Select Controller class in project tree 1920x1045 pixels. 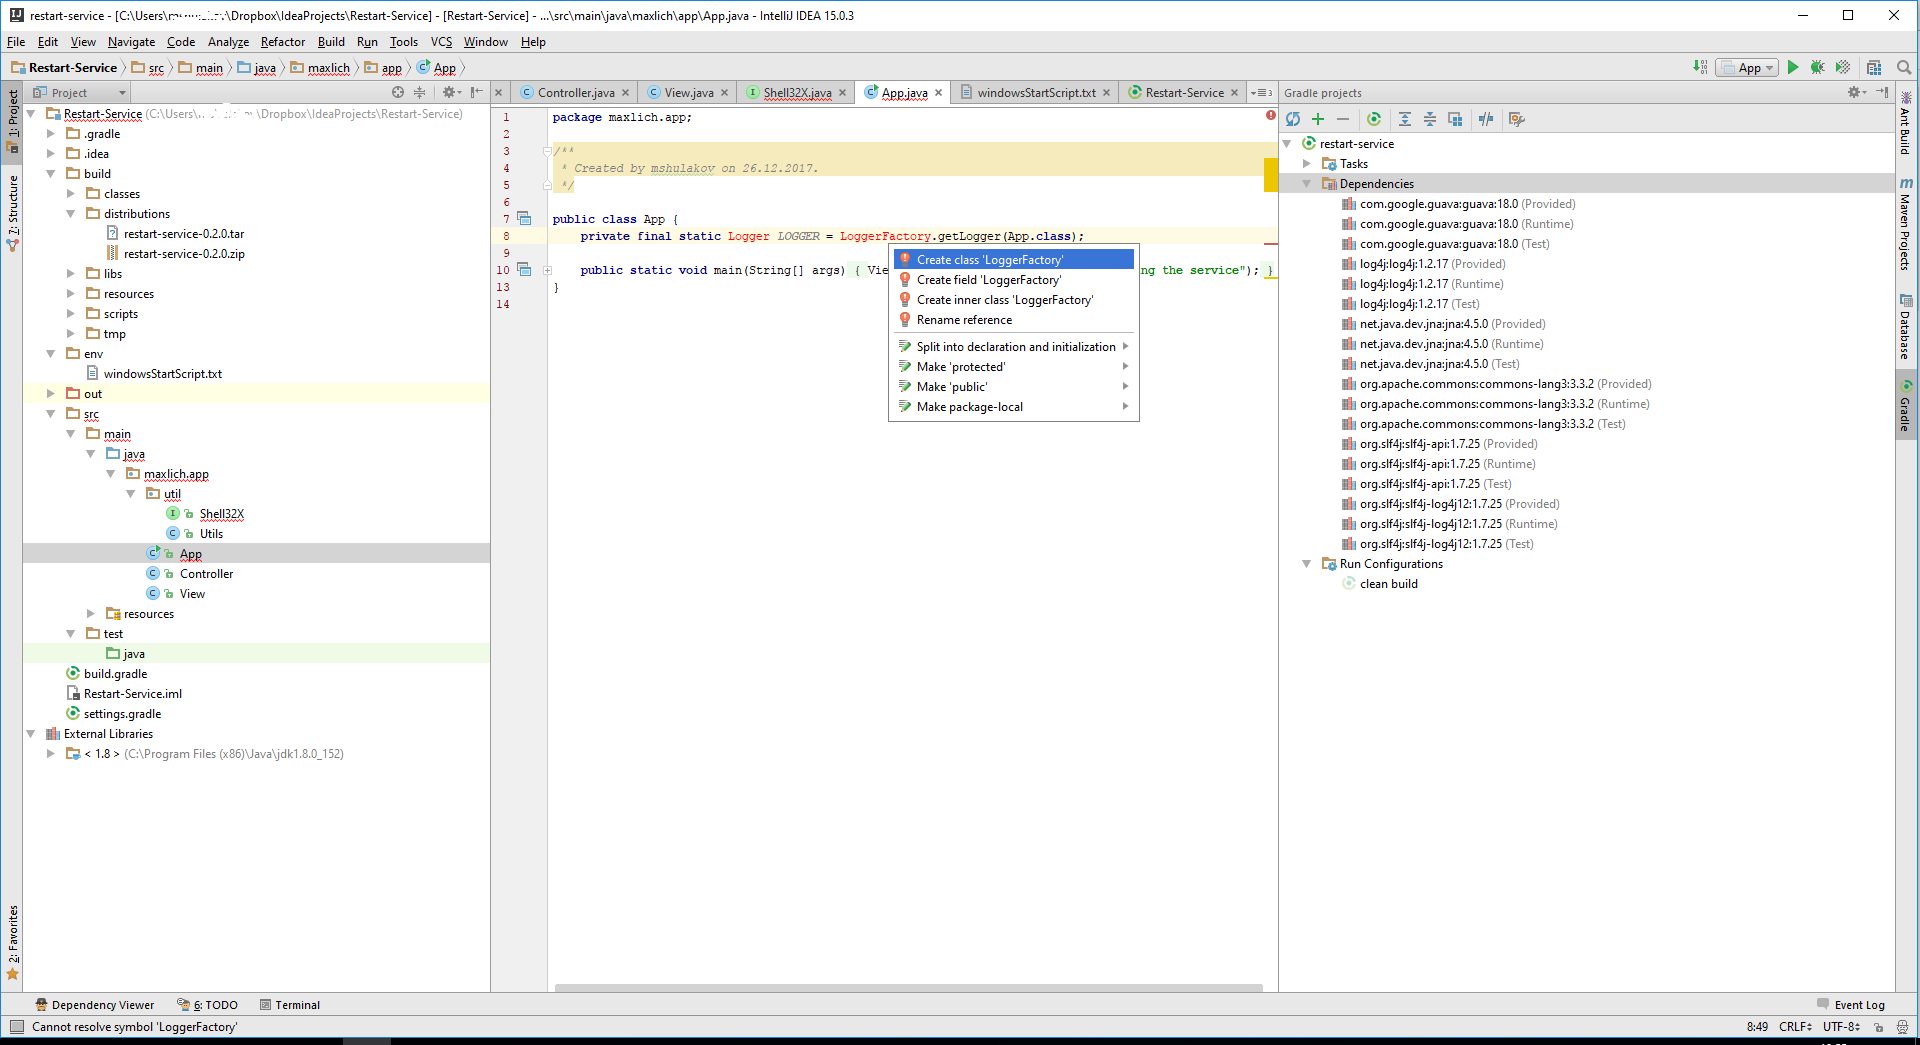point(206,573)
